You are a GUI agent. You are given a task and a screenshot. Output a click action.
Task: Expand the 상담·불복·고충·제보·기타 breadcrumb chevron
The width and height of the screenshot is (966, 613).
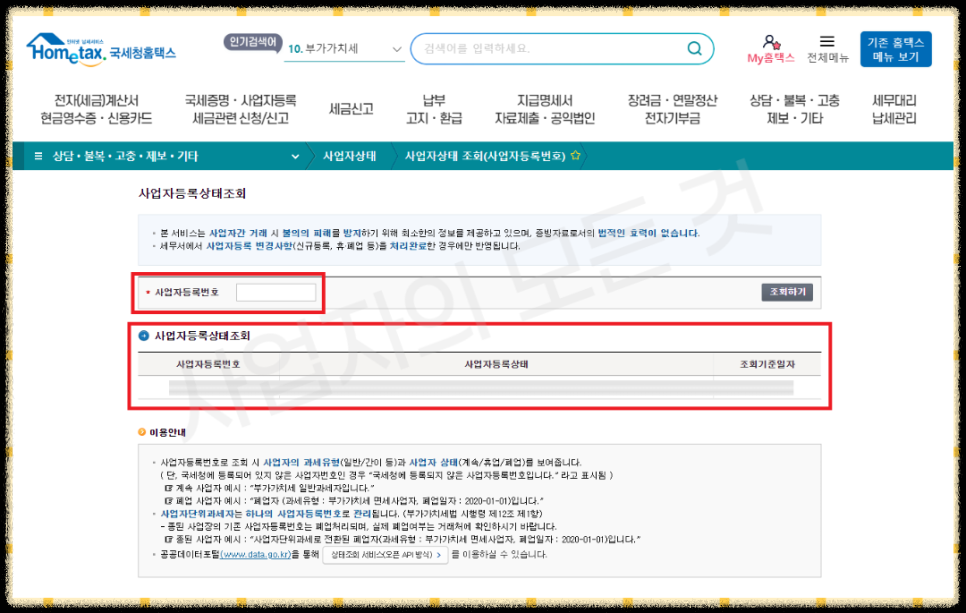point(293,157)
